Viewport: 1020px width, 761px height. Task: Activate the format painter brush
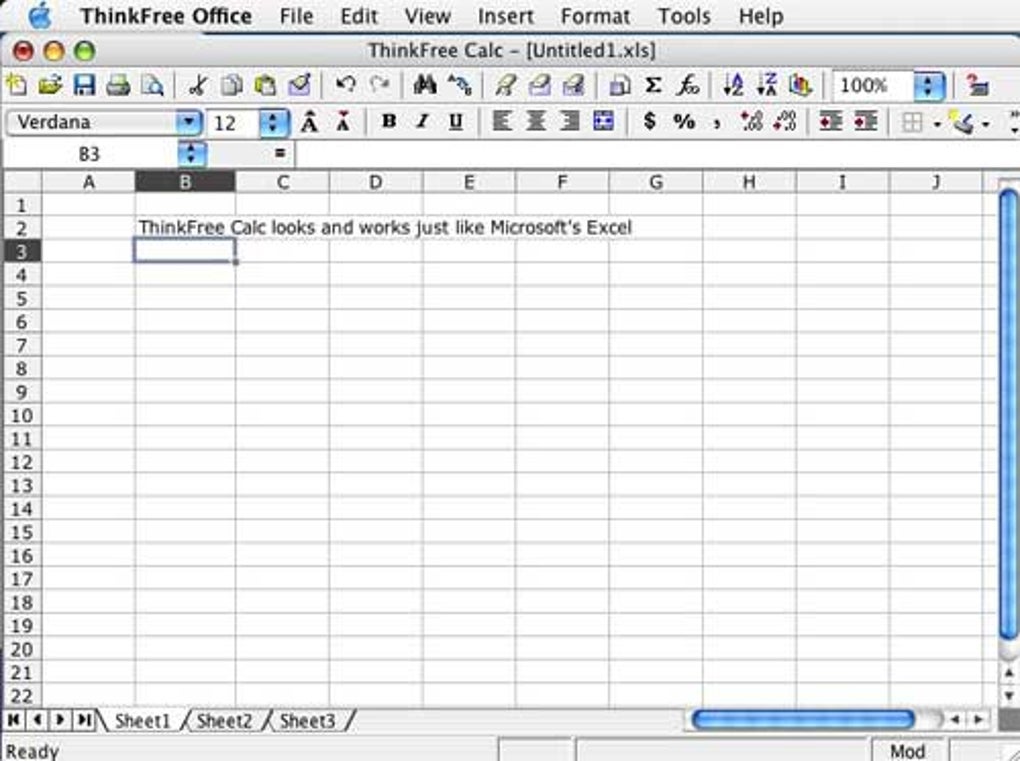tap(300, 85)
